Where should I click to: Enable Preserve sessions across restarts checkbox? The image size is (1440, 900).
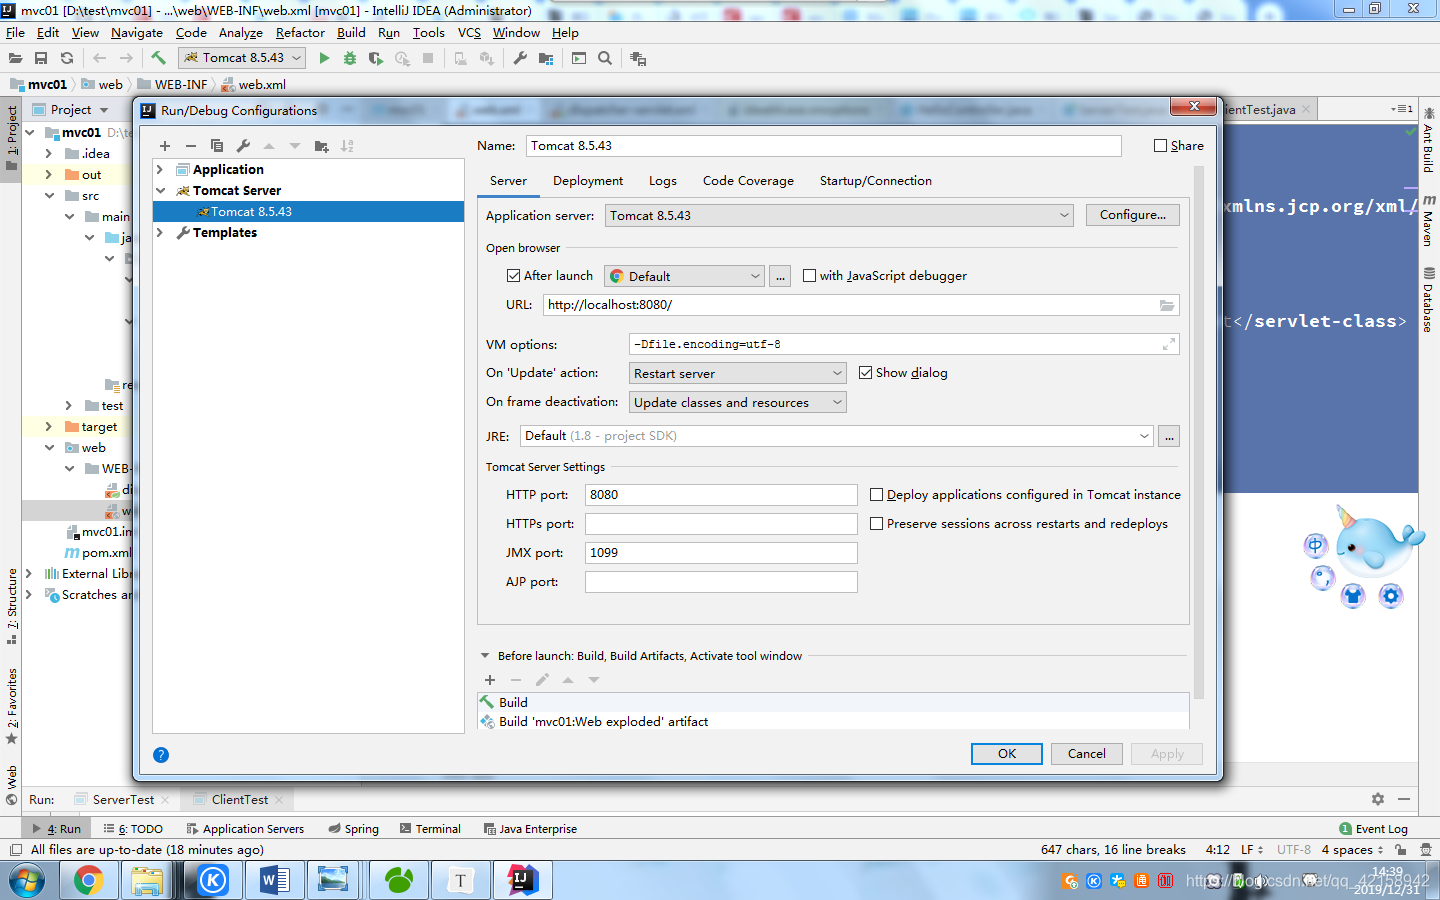coord(877,524)
